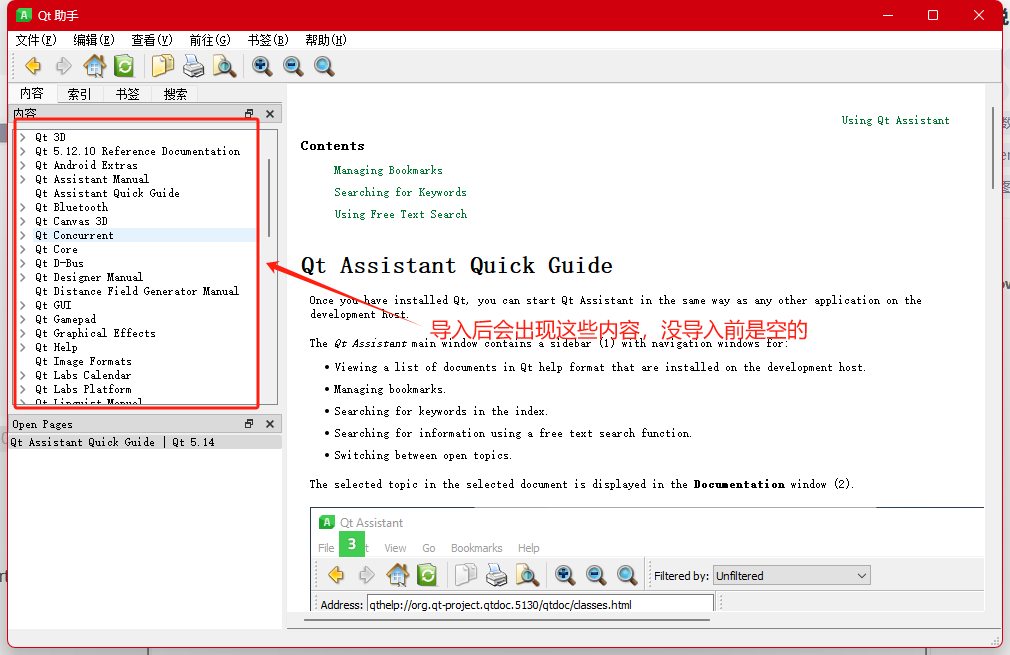Screen dimensions: 1010x655
Task: Reset zoom with plain magnifier icon
Action: pyautogui.click(x=324, y=66)
